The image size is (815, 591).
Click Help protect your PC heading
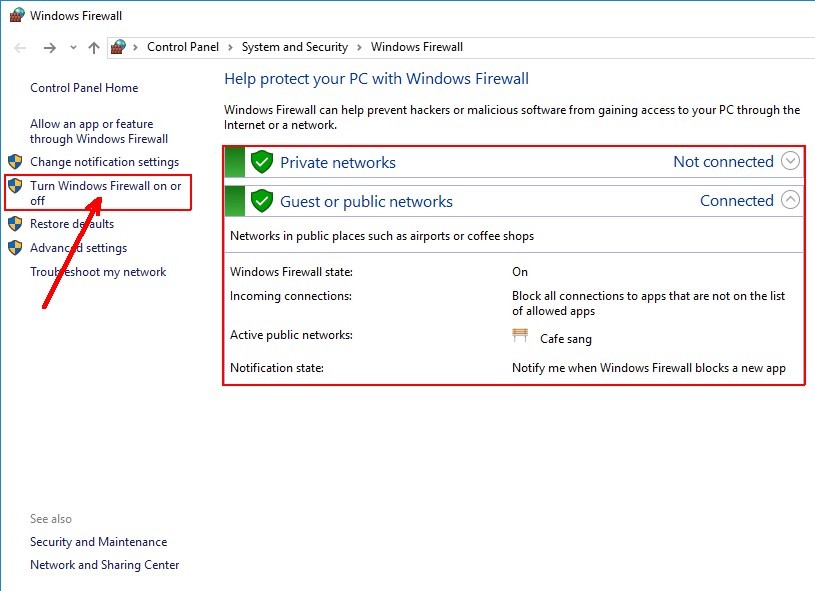[x=376, y=78]
